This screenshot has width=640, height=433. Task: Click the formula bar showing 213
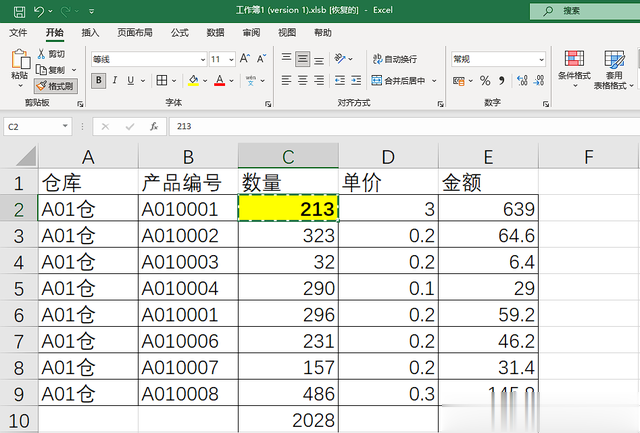pos(404,127)
